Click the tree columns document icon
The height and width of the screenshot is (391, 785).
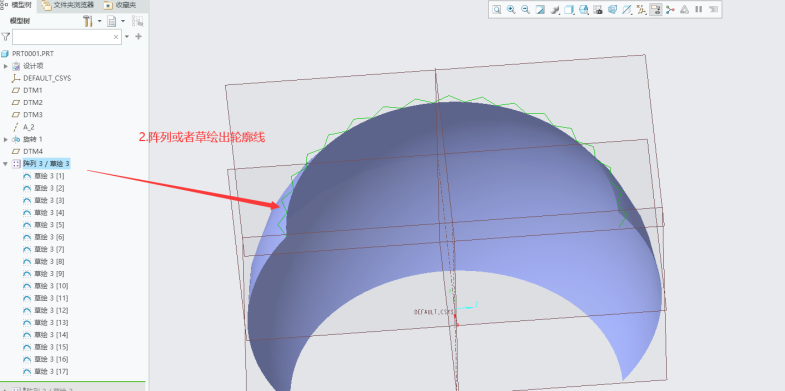[112, 21]
